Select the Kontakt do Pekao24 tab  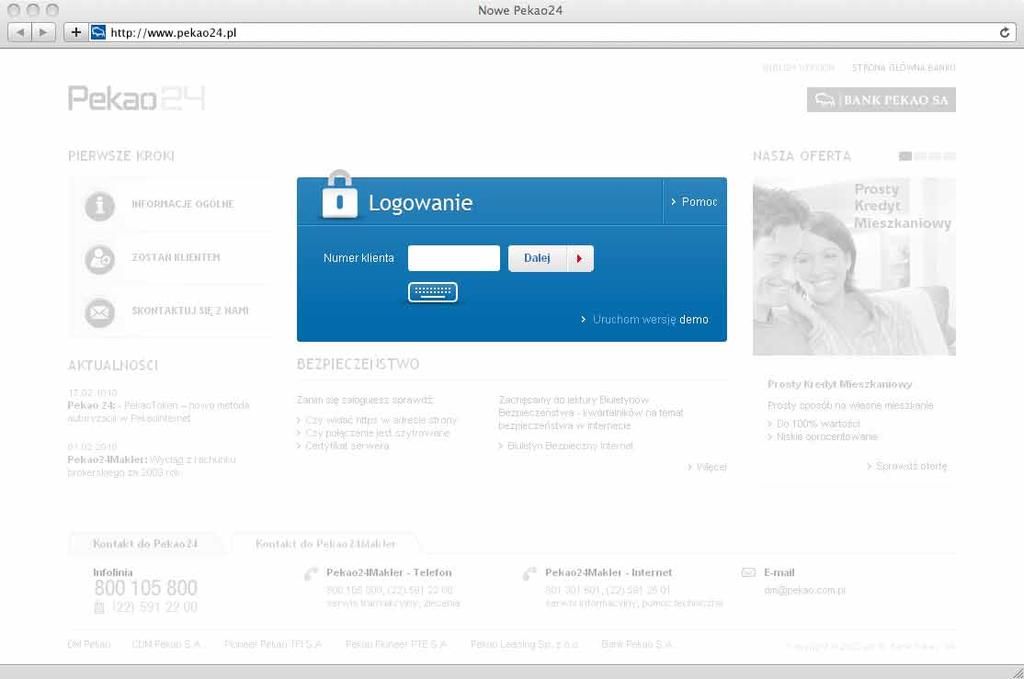145,543
